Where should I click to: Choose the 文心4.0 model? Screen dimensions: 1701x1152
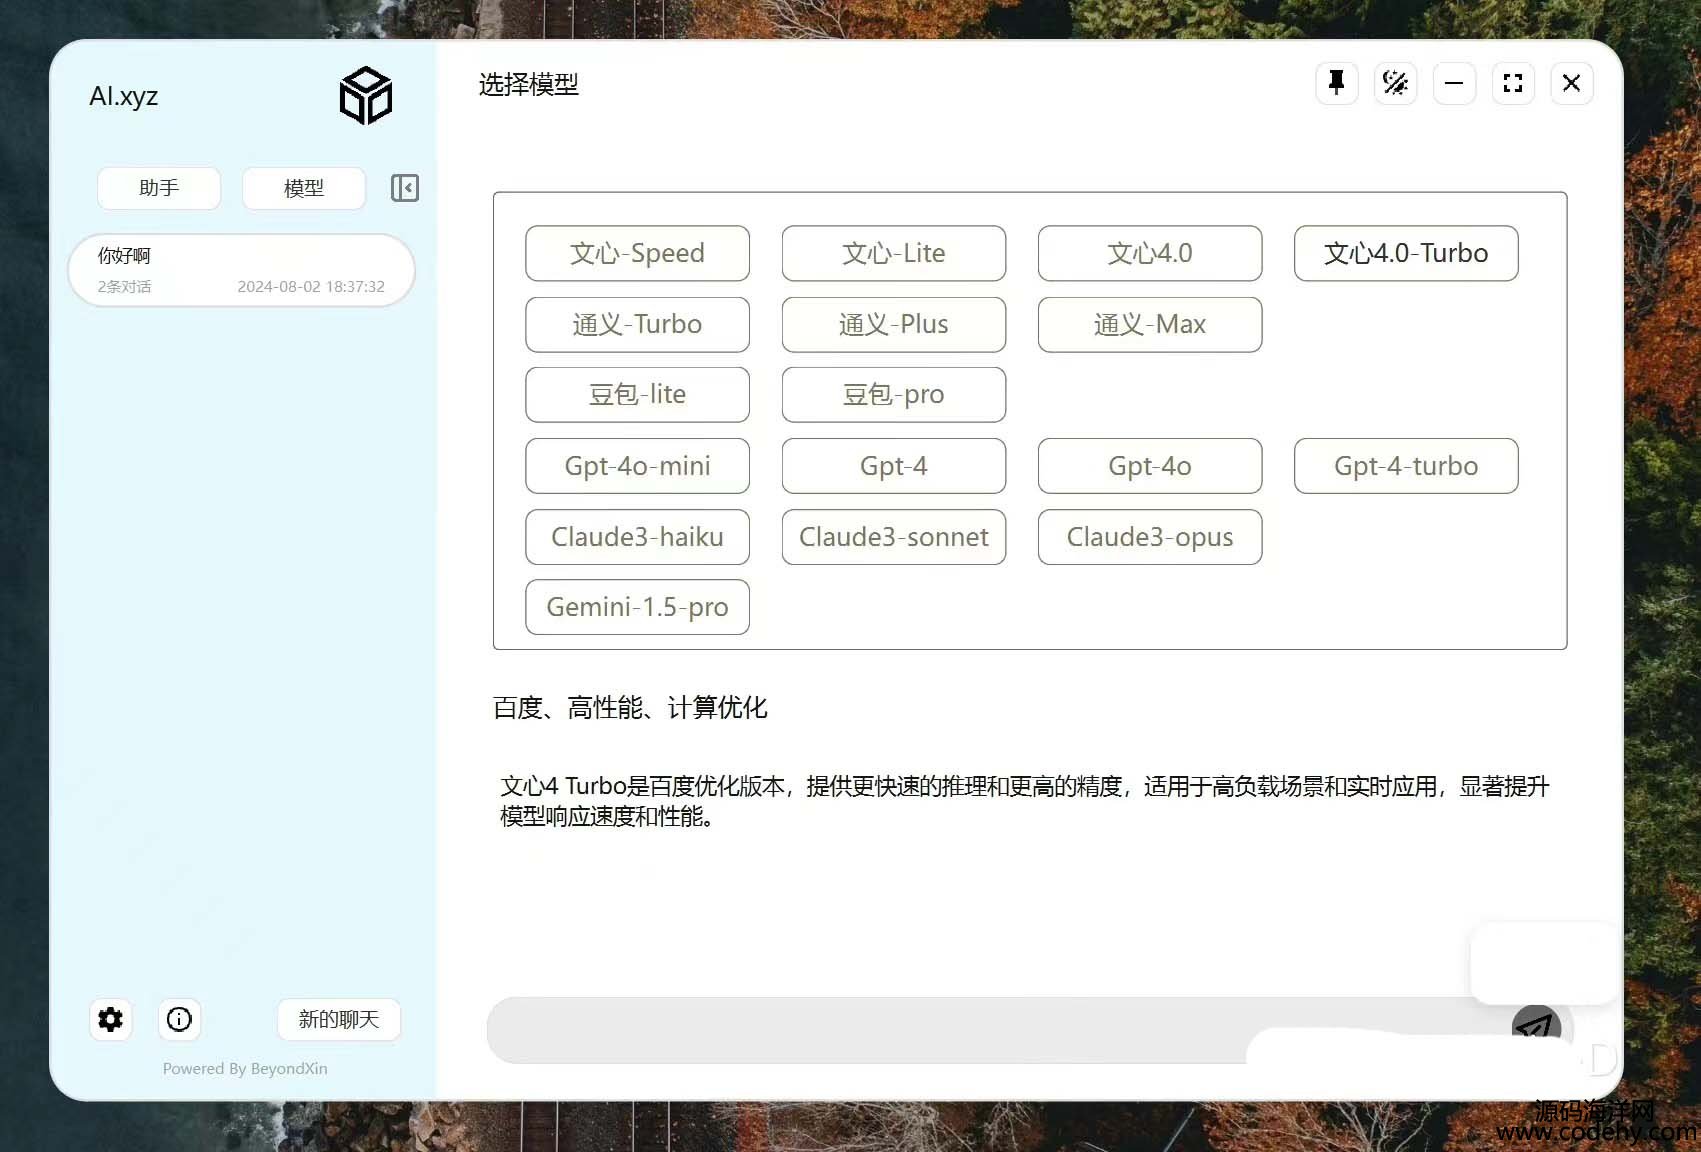1150,253
